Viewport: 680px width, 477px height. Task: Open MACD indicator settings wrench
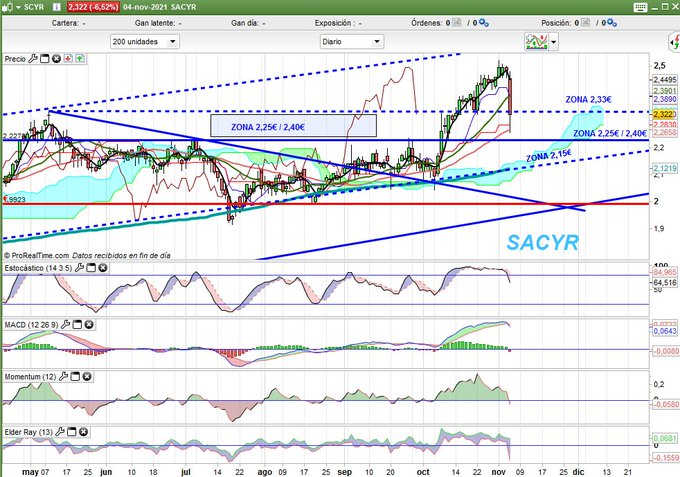coord(65,324)
